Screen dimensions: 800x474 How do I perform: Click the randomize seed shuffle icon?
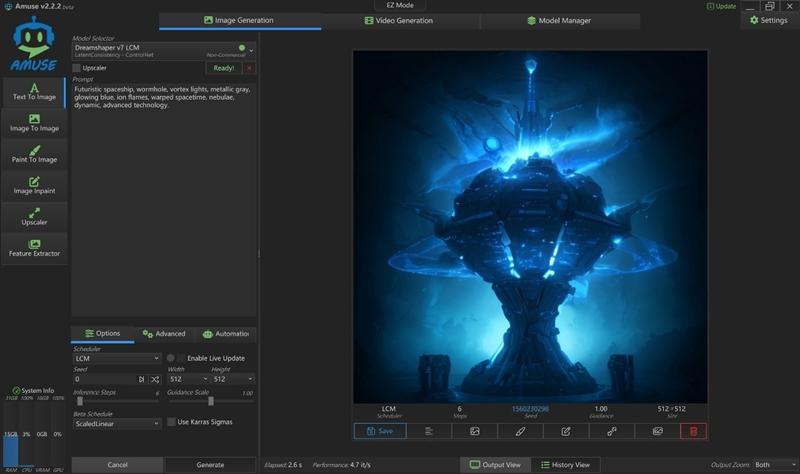tap(155, 380)
